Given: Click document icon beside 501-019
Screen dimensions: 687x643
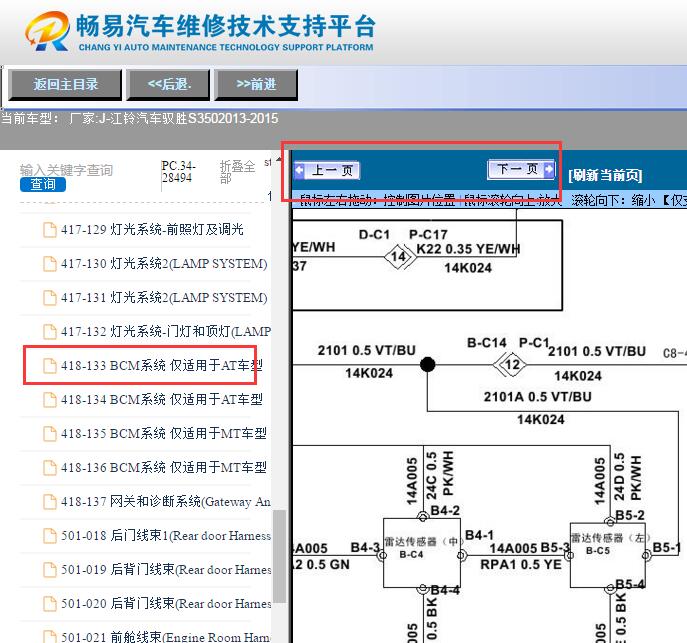Looking at the screenshot, I should [x=50, y=570].
